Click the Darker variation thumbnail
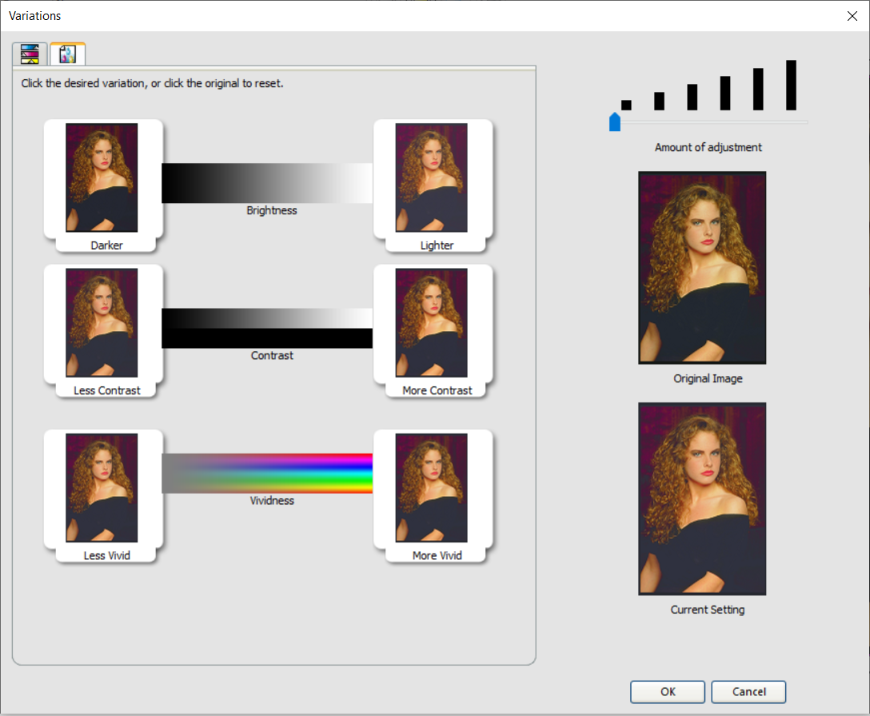 point(102,178)
